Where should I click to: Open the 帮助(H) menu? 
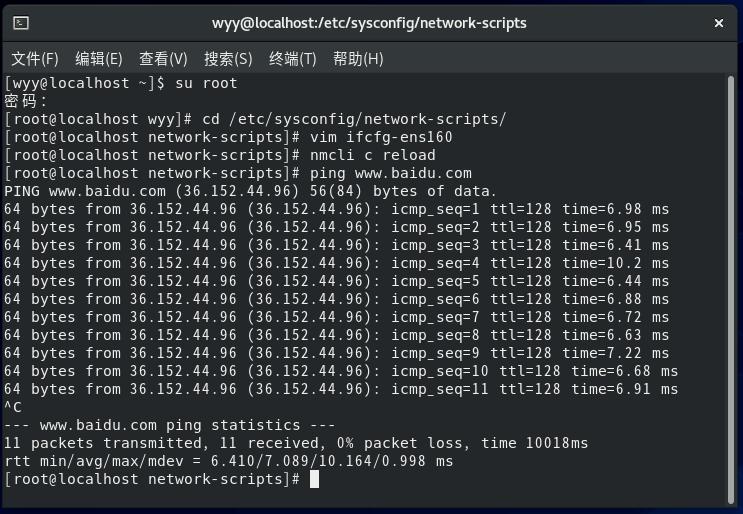click(x=358, y=59)
